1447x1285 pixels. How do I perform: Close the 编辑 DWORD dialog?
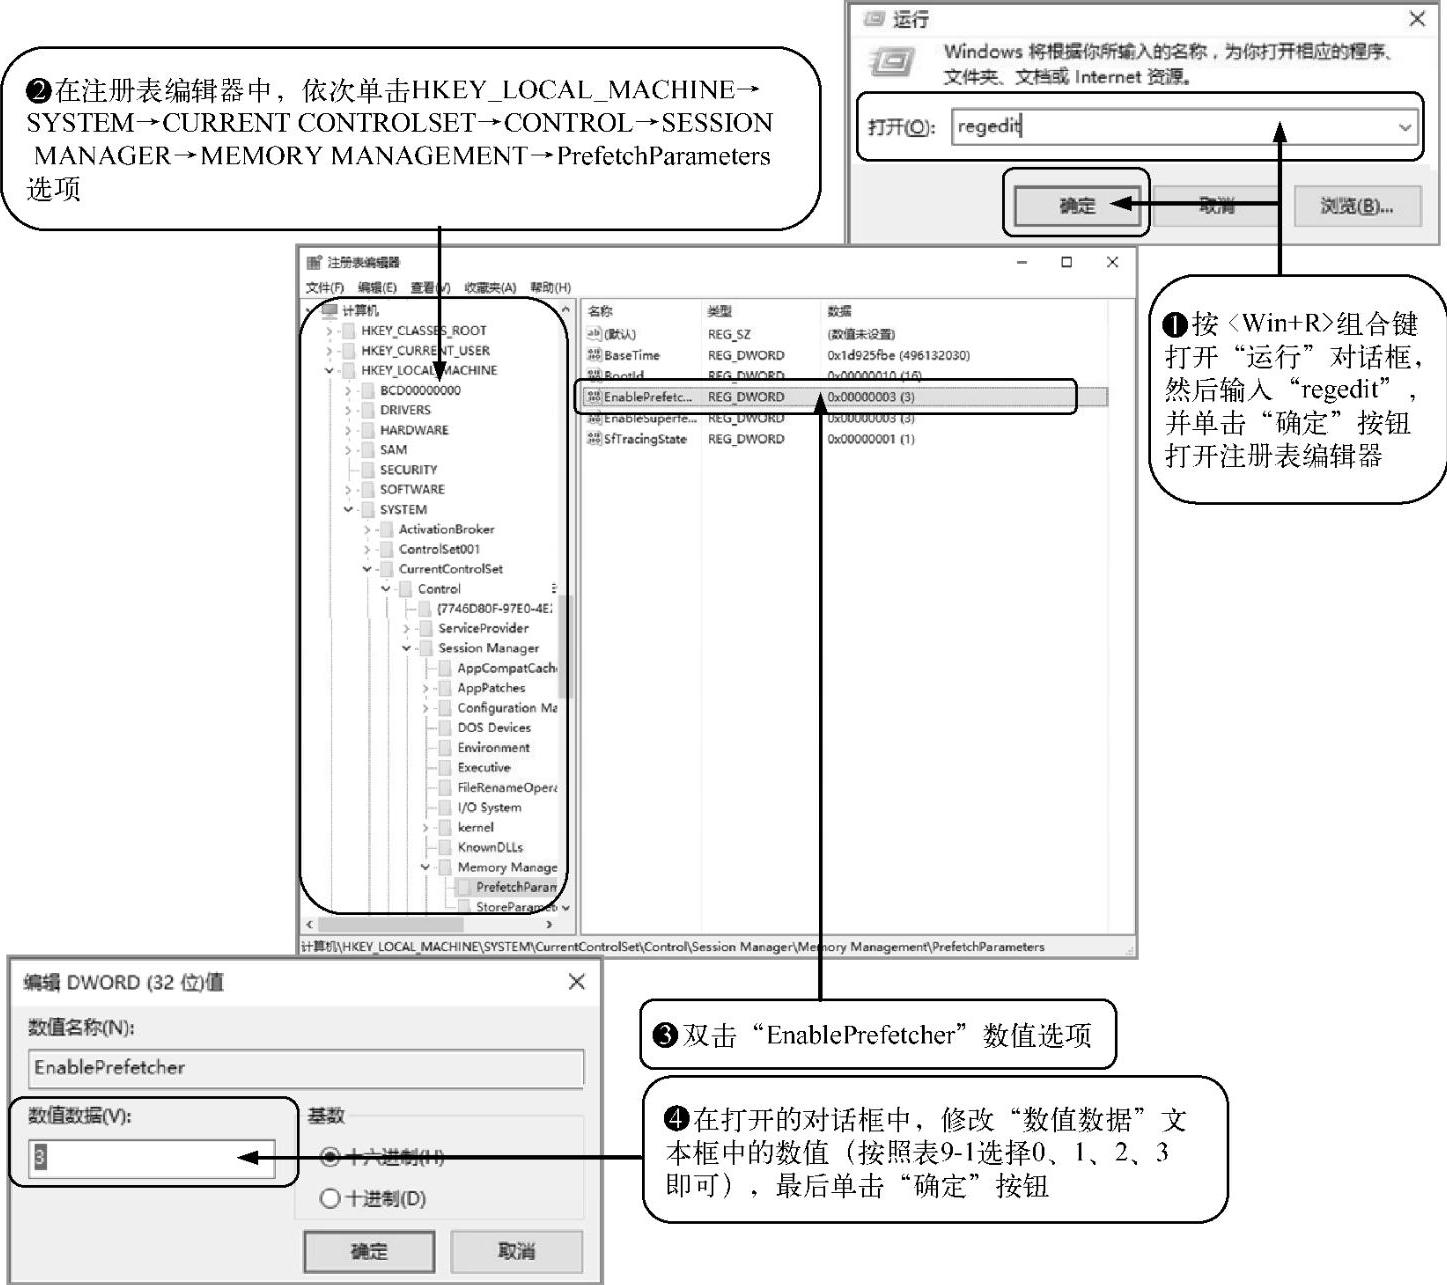pos(577,982)
